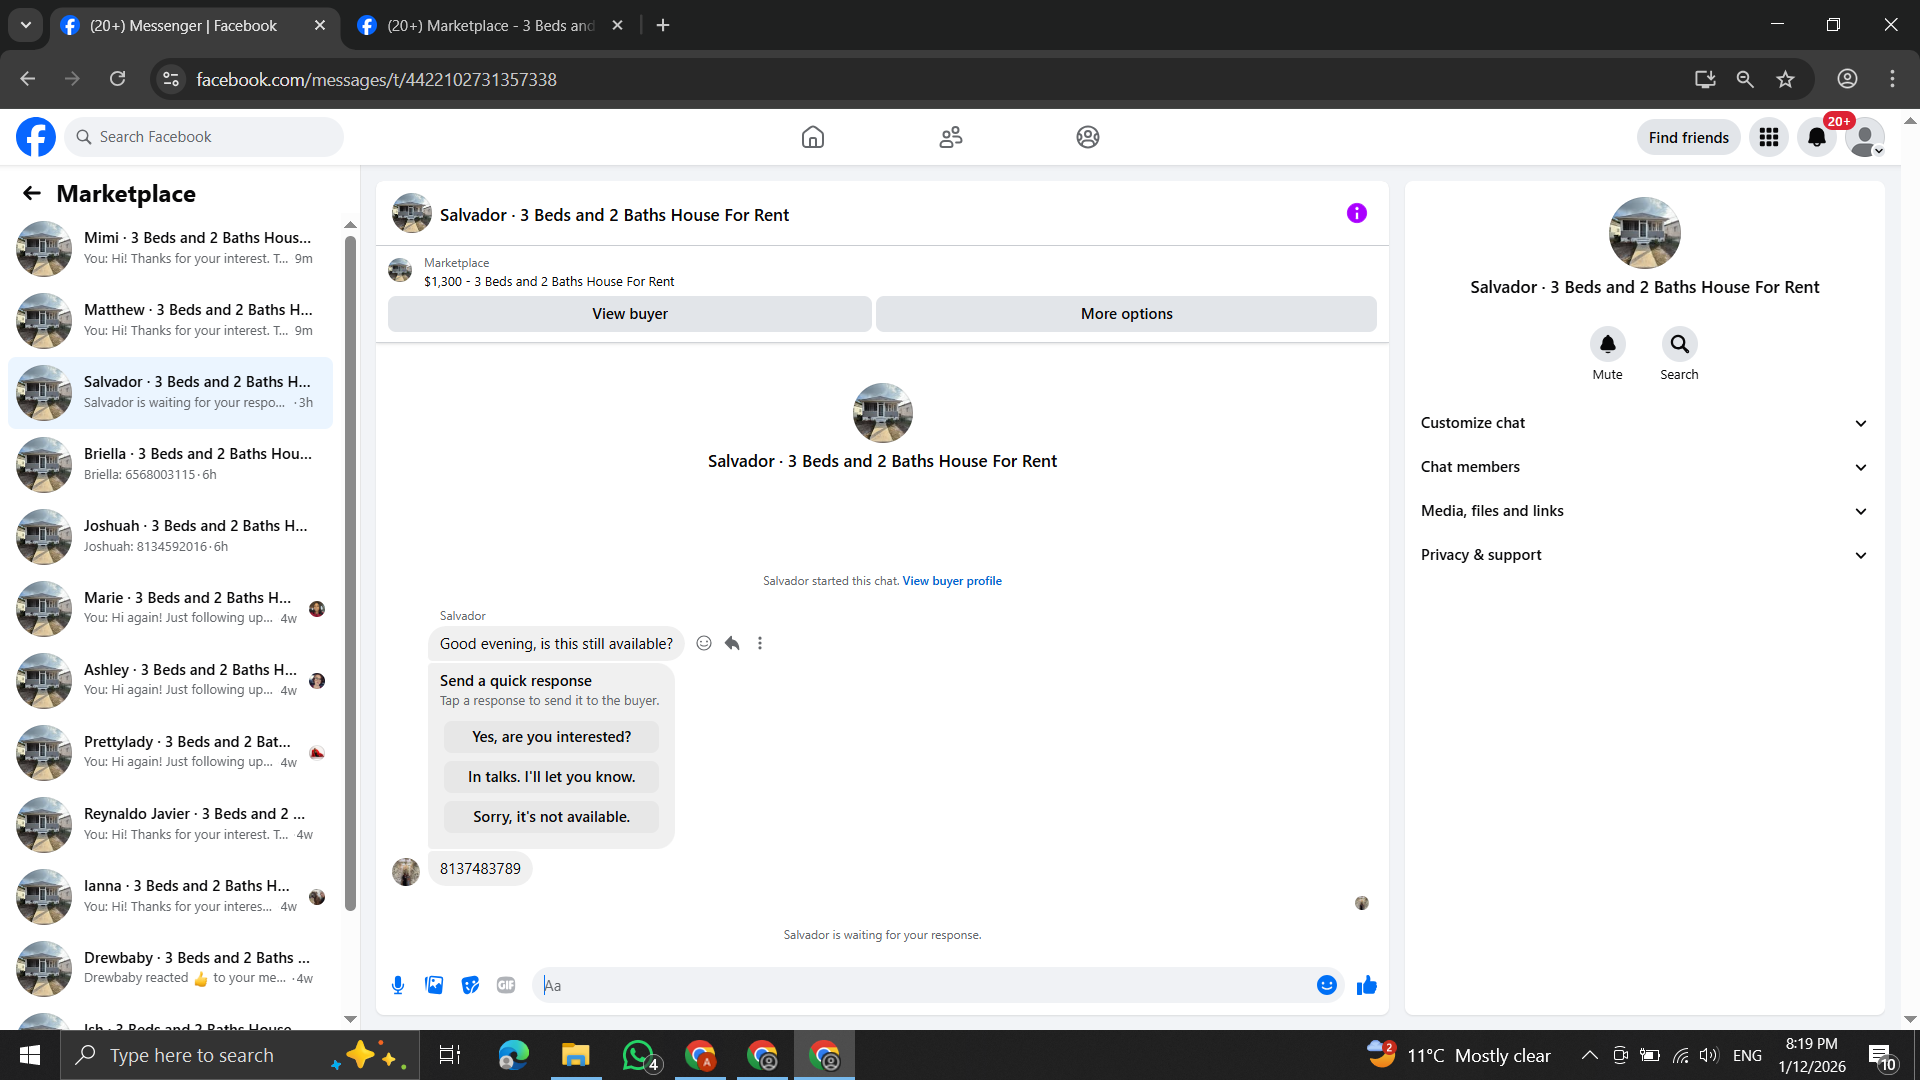Open emoji picker in message box
Image resolution: width=1920 pixels, height=1080 pixels.
(x=1326, y=985)
